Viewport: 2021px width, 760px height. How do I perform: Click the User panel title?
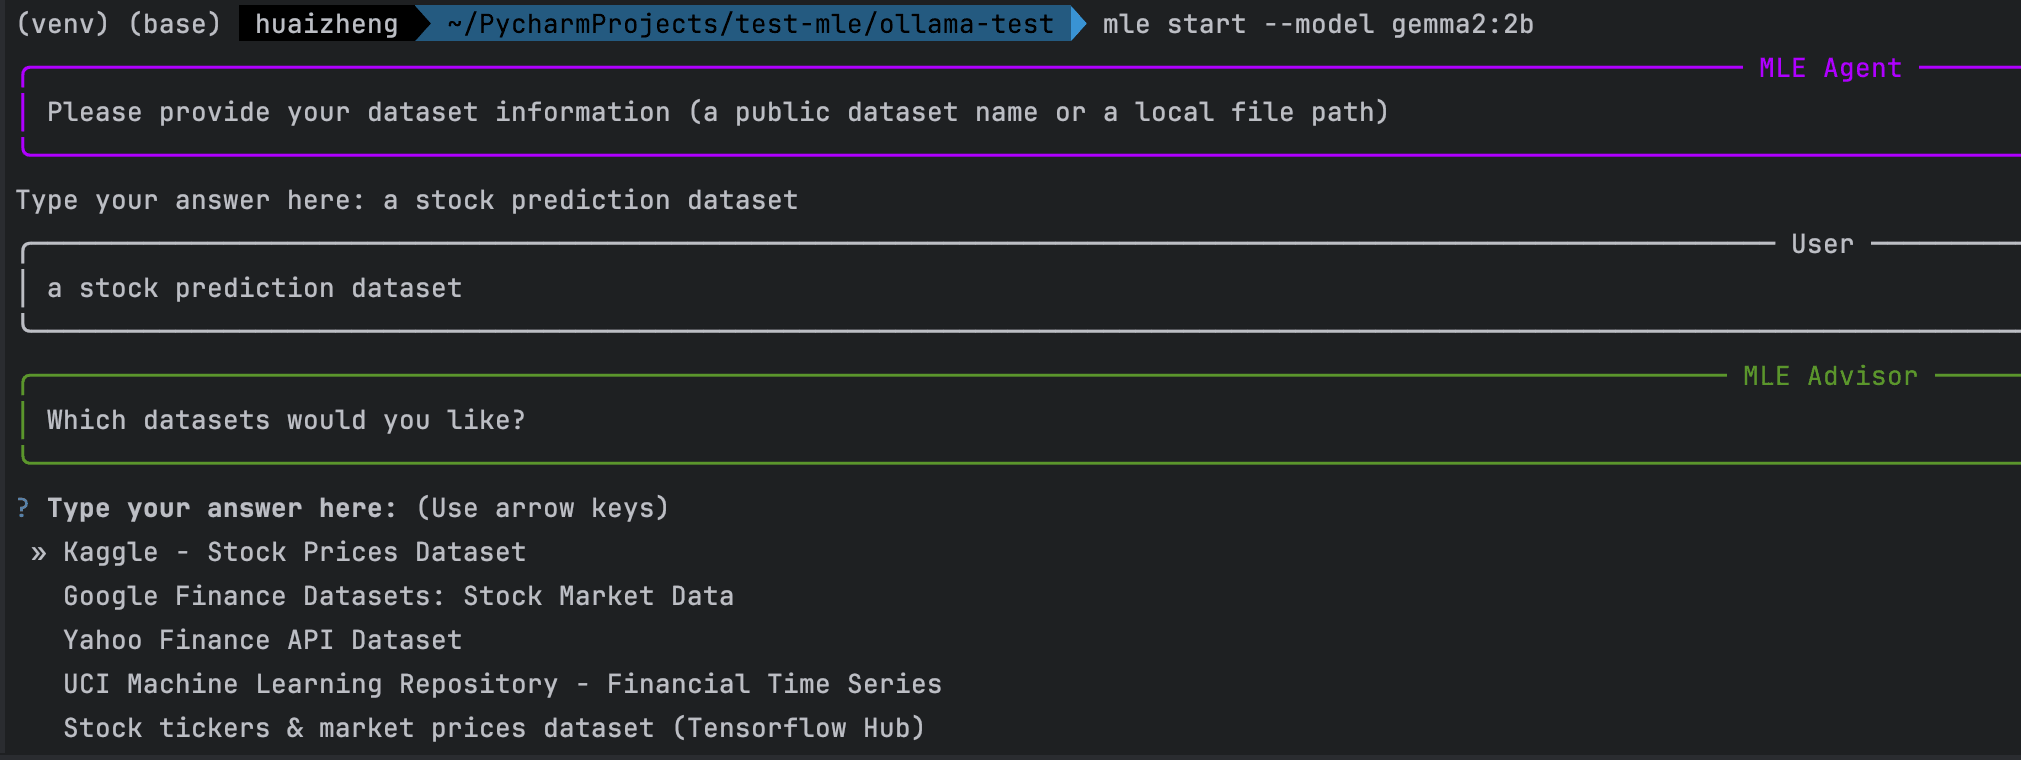pyautogui.click(x=1822, y=244)
